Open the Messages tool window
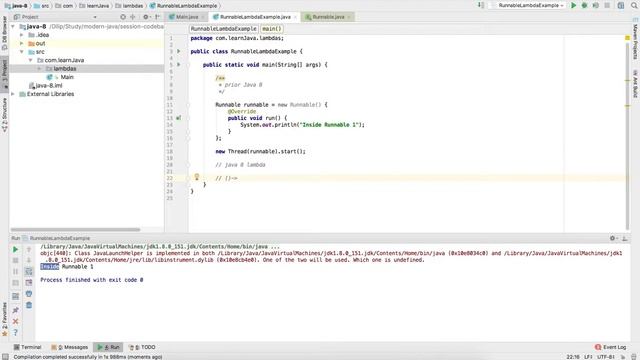Screen dimensions: 640x360 coord(69,347)
